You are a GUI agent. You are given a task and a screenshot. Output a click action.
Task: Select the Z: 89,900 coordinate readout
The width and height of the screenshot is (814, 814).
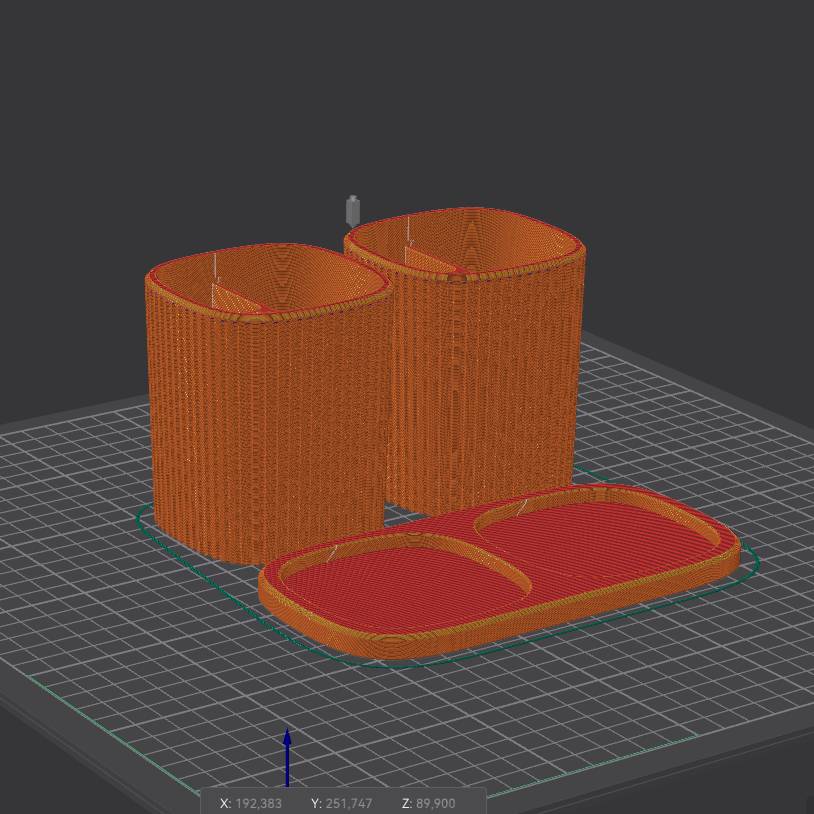click(428, 803)
